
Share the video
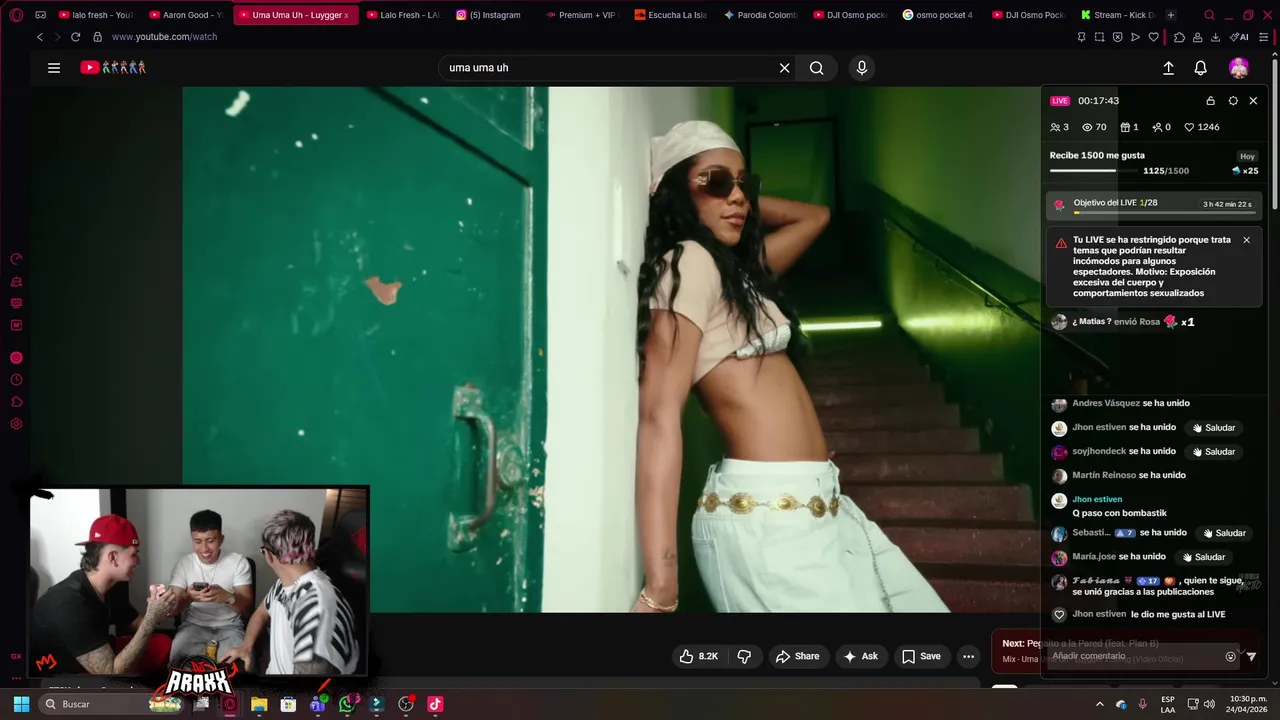[797, 656]
